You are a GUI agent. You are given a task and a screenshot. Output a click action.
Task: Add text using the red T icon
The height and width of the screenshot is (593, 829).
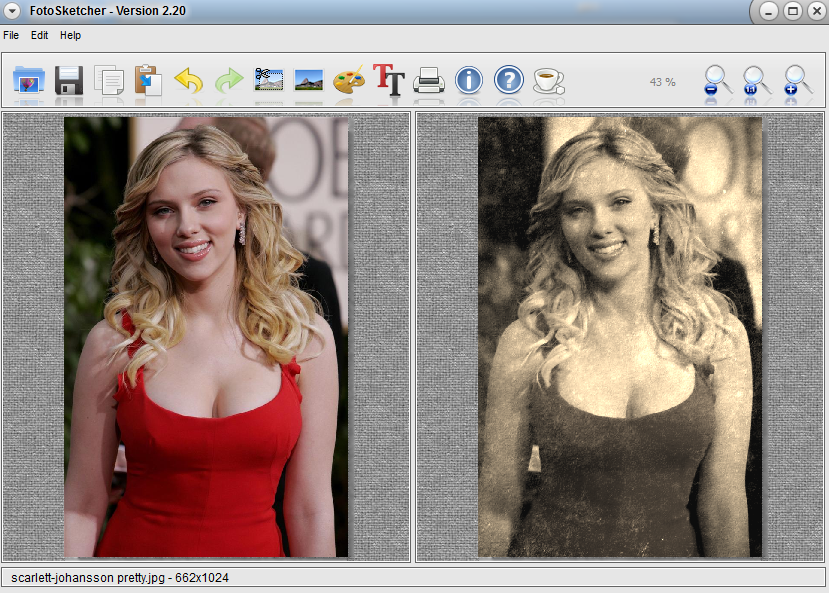pos(389,80)
